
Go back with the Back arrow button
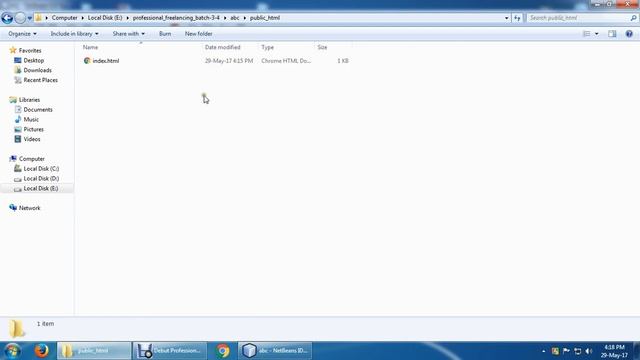coord(7,18)
